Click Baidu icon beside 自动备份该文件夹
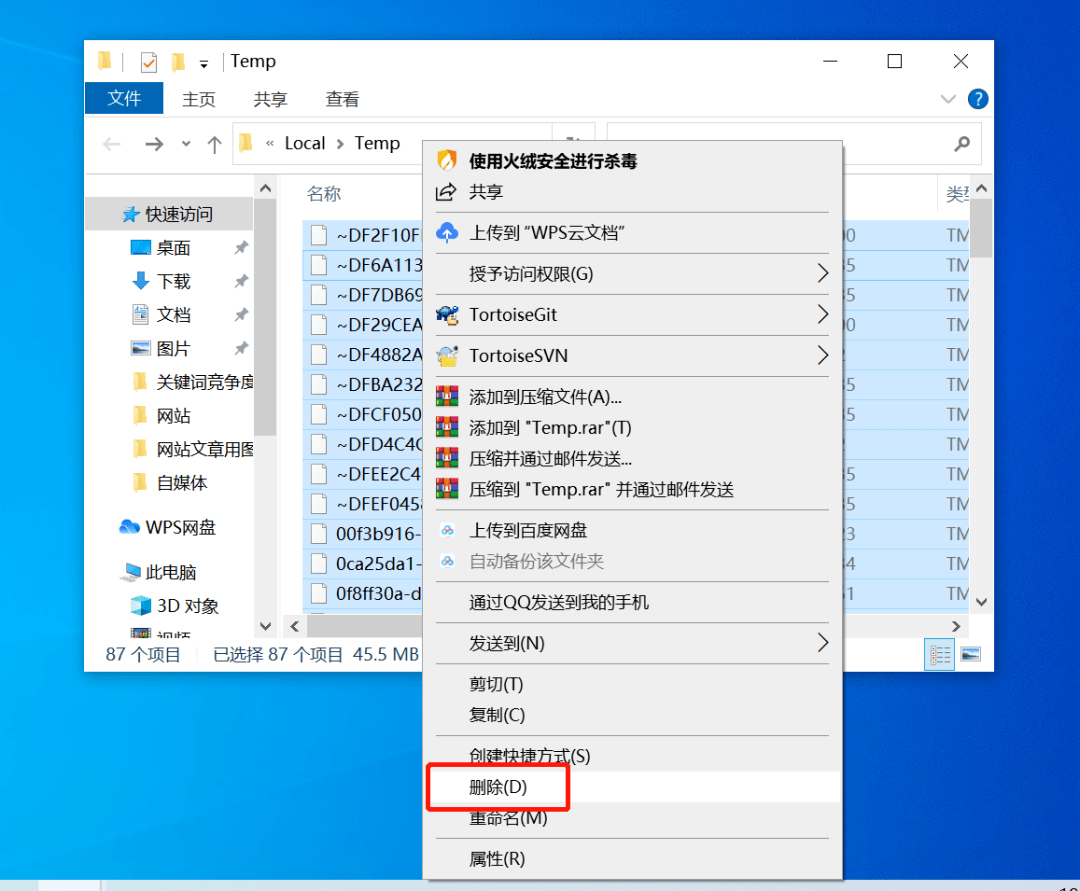This screenshot has width=1080, height=891. click(x=447, y=561)
